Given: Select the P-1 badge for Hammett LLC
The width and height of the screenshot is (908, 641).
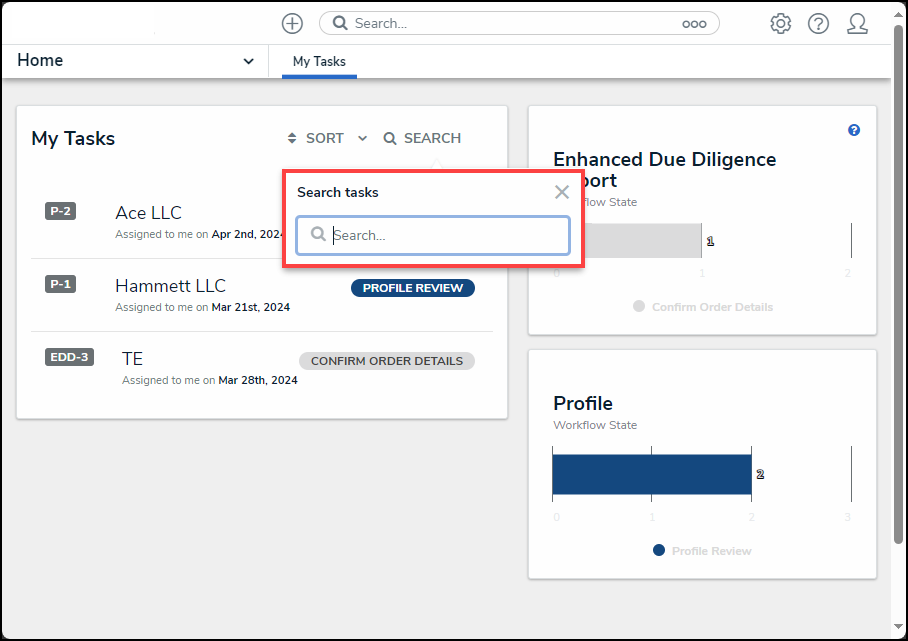Looking at the screenshot, I should [60, 284].
